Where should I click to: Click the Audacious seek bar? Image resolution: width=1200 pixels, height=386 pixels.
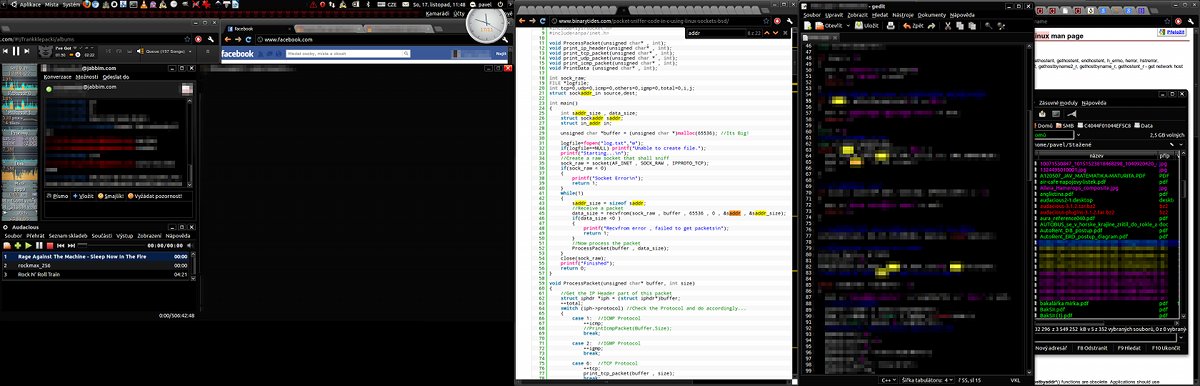[x=110, y=245]
